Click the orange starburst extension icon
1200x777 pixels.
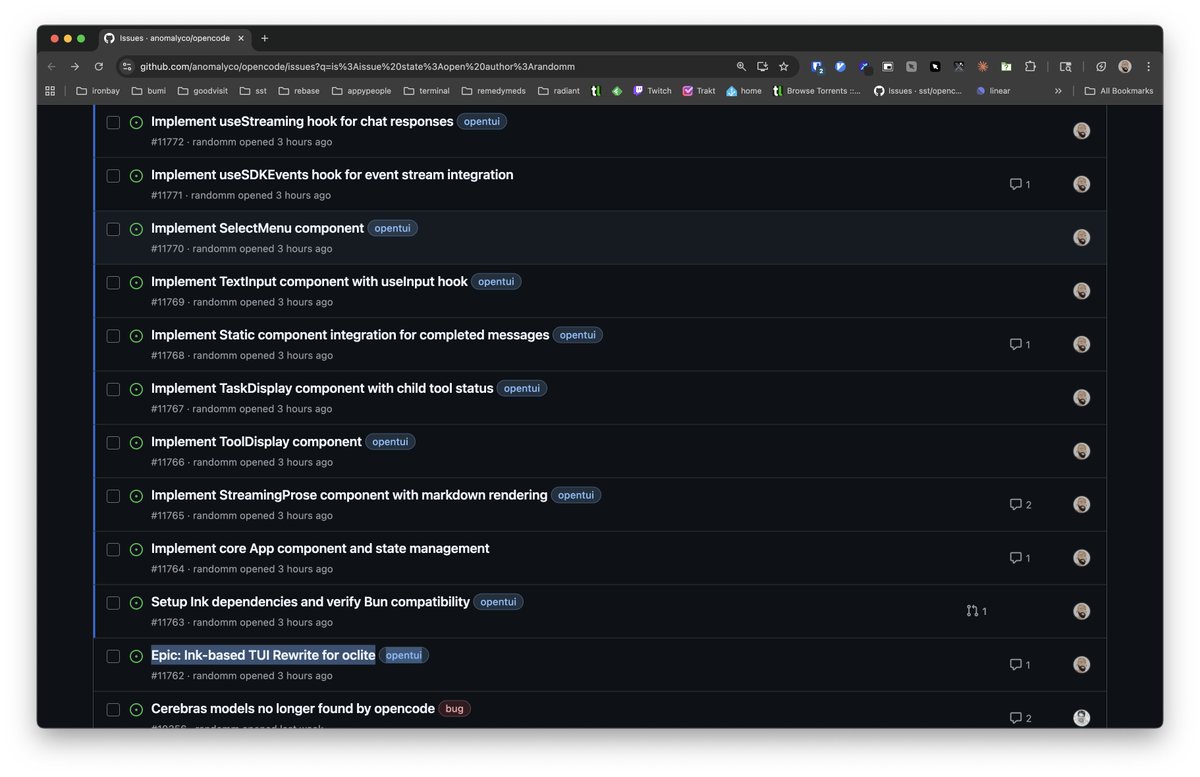coord(982,66)
